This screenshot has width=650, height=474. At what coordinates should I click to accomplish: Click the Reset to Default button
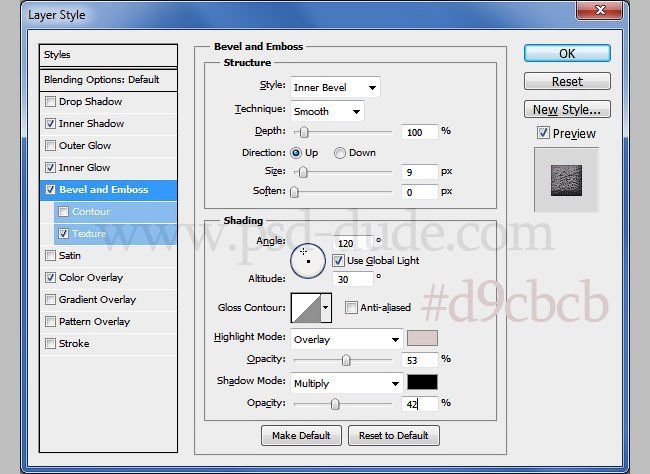click(x=394, y=435)
